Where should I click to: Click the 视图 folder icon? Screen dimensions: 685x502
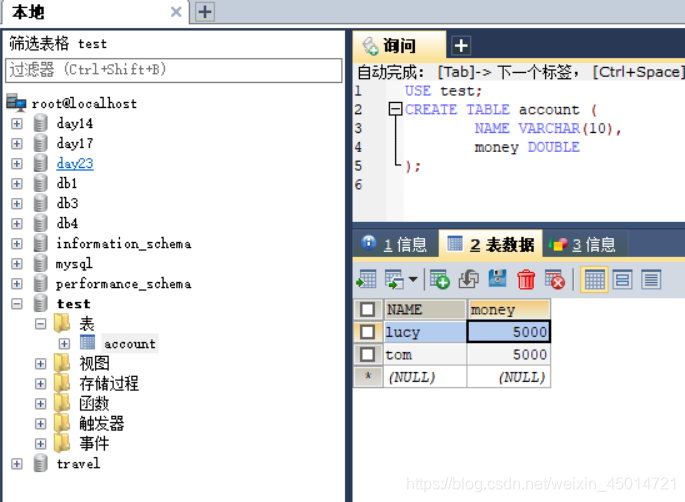pyautogui.click(x=62, y=363)
